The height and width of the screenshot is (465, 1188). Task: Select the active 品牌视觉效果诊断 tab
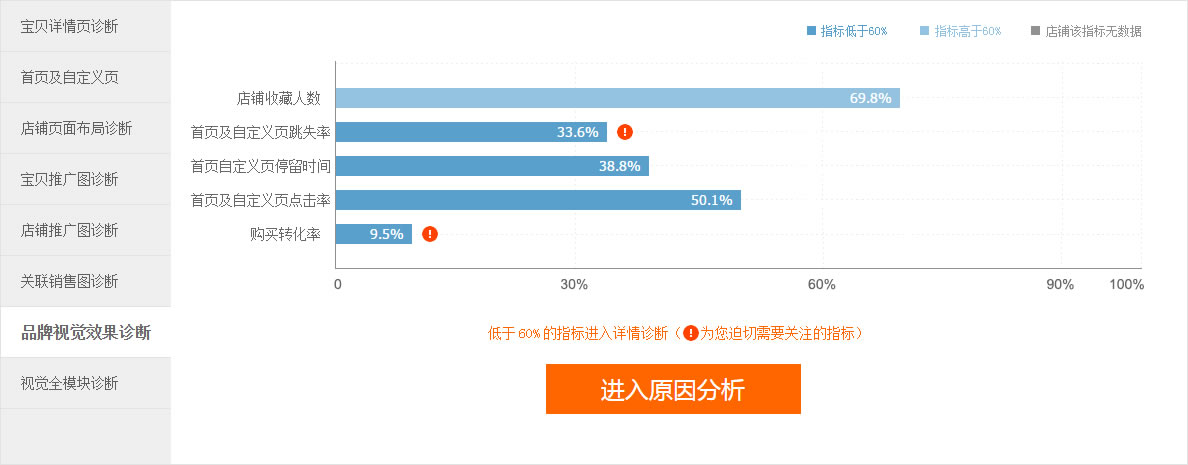[x=86, y=332]
